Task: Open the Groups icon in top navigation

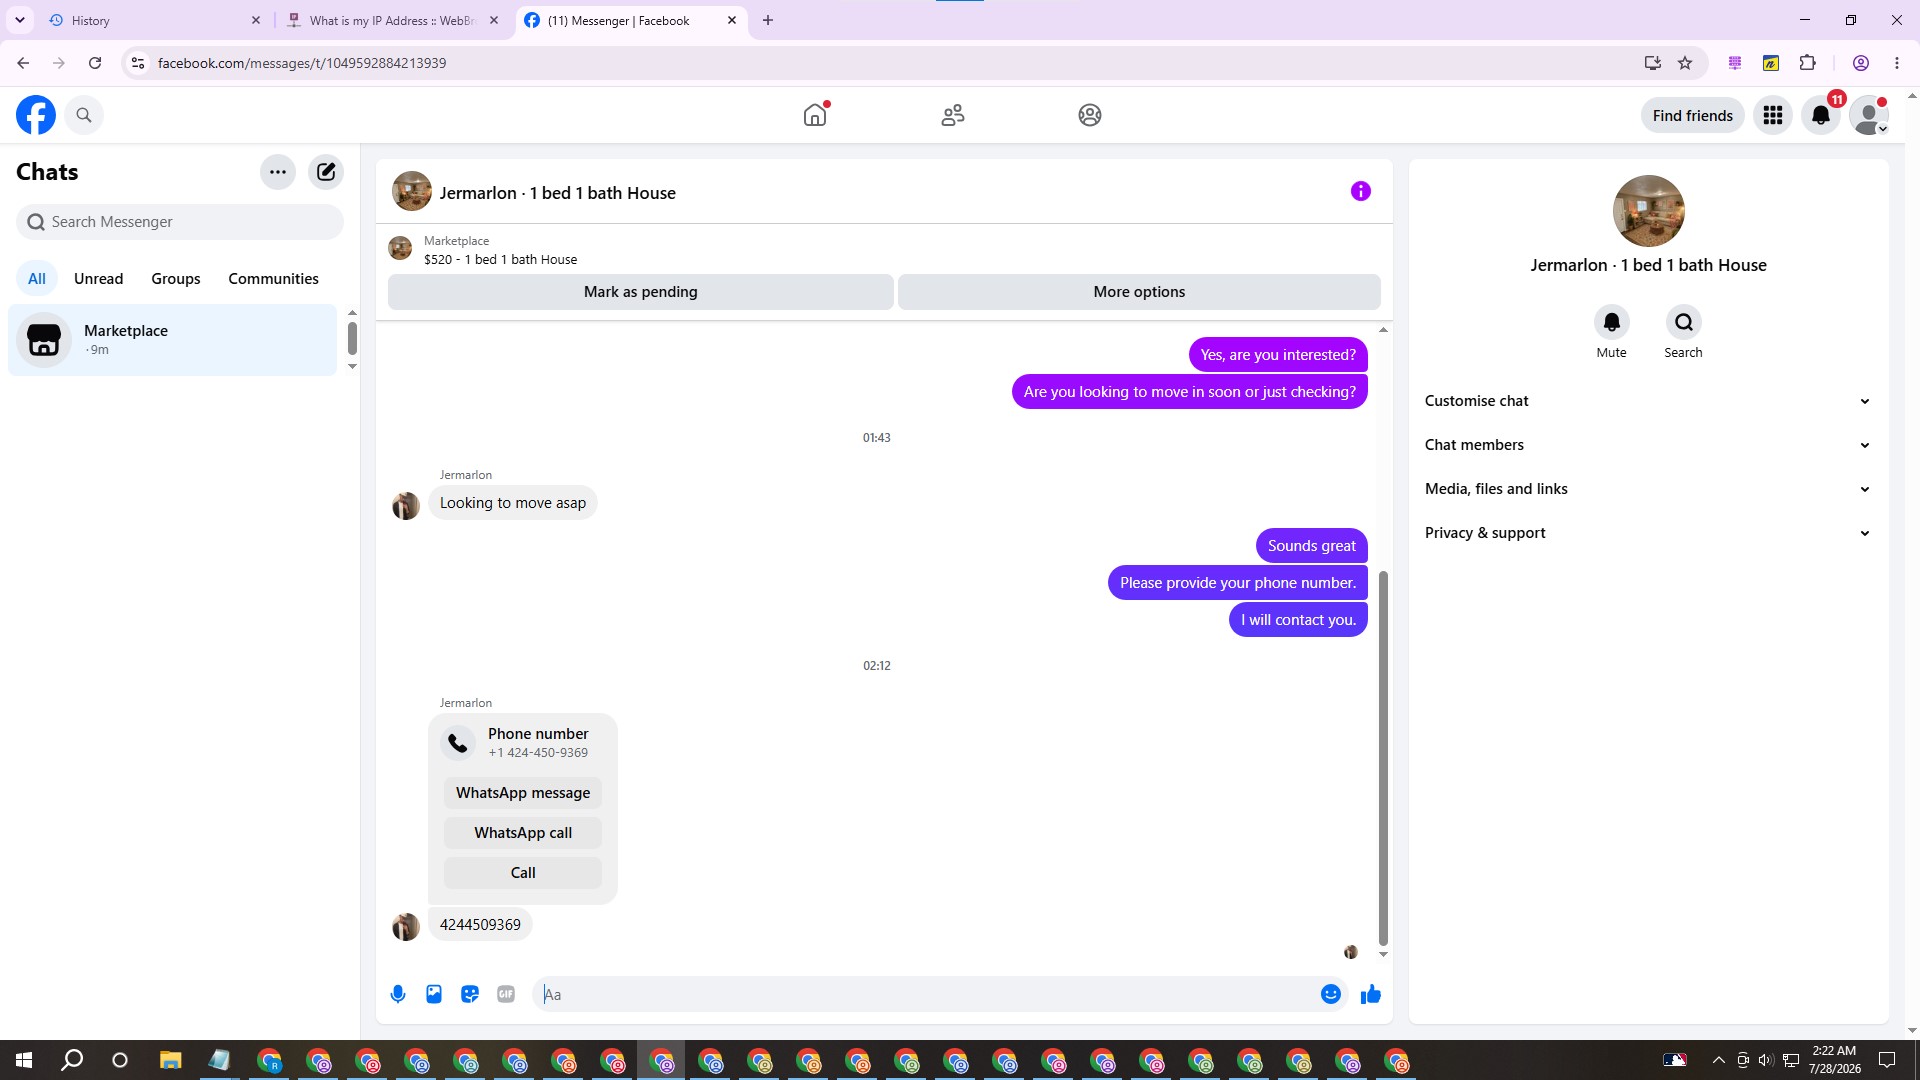Action: [x=1090, y=115]
